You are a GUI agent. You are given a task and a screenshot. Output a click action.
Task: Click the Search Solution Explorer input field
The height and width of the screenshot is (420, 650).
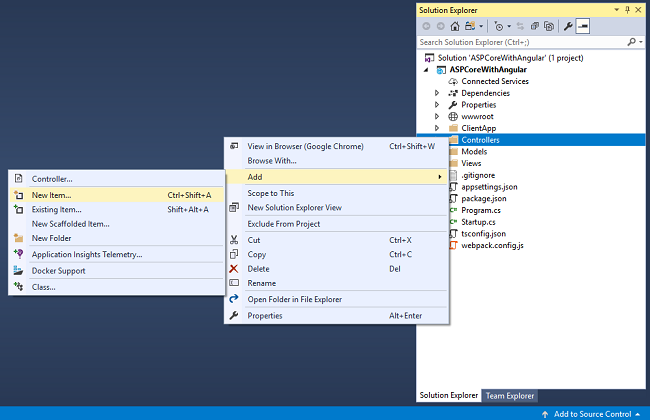coord(521,42)
